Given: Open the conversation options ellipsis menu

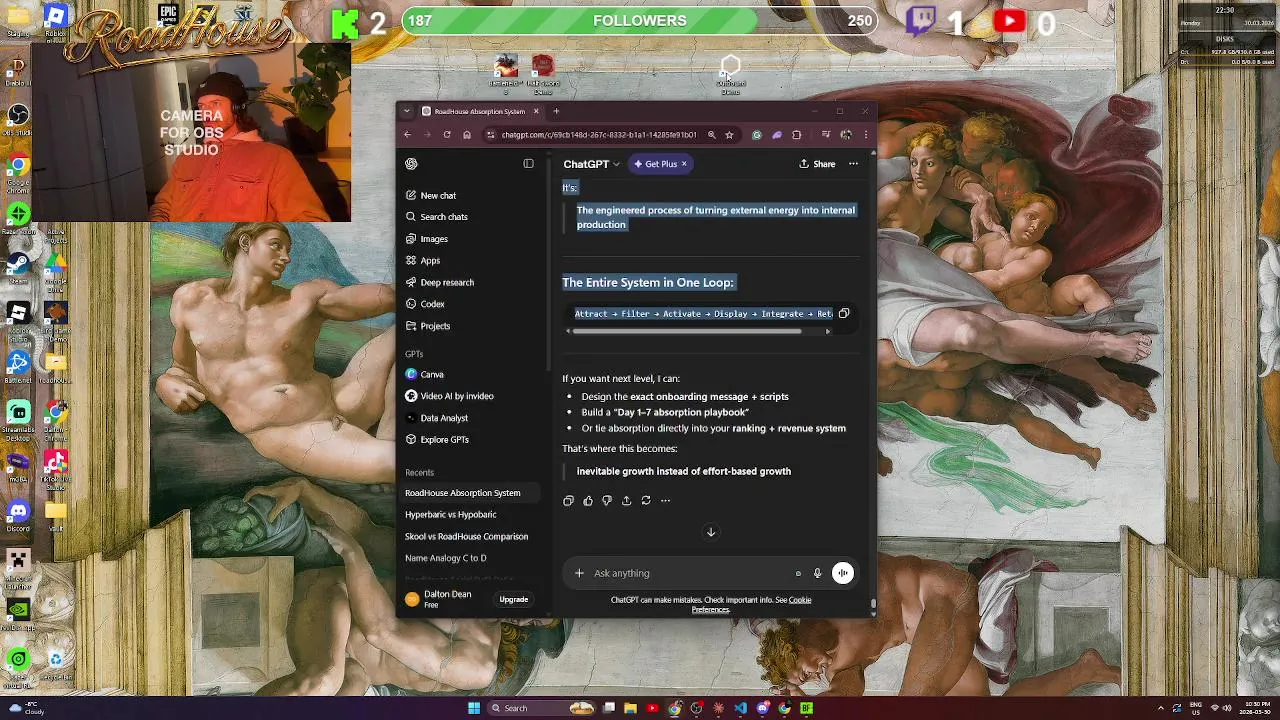Looking at the screenshot, I should 853,164.
